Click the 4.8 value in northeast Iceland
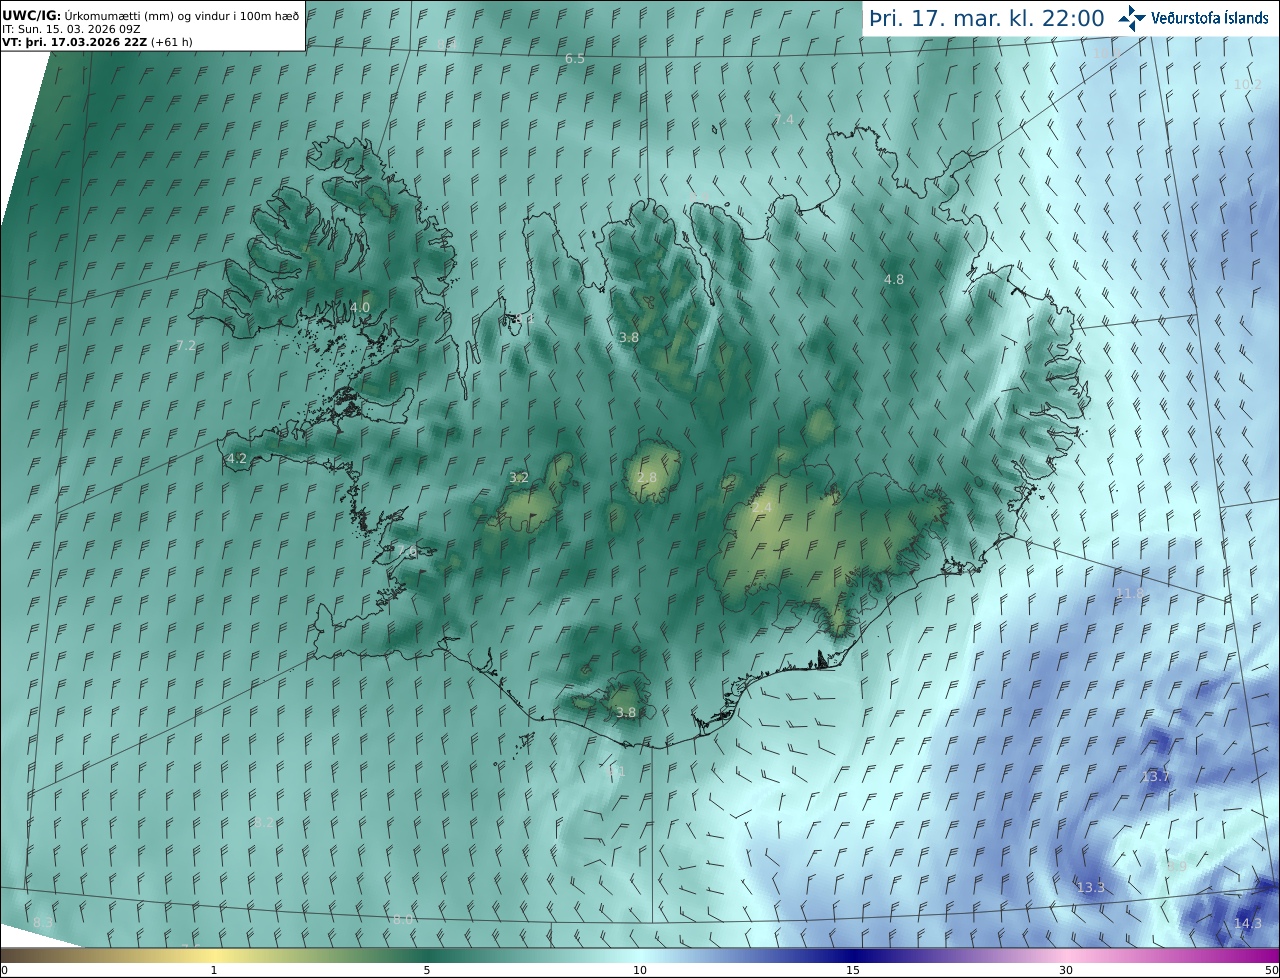Screen dimensions: 1280x978 point(894,280)
